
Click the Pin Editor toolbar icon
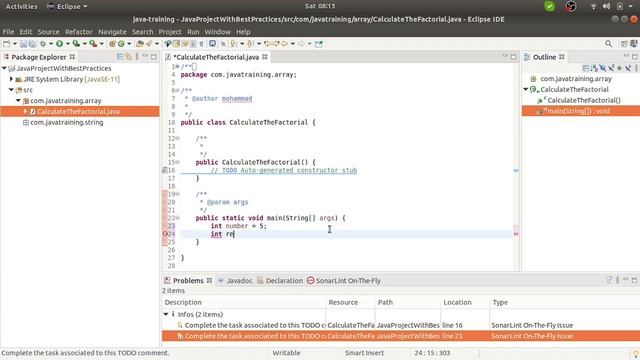pos(319,44)
